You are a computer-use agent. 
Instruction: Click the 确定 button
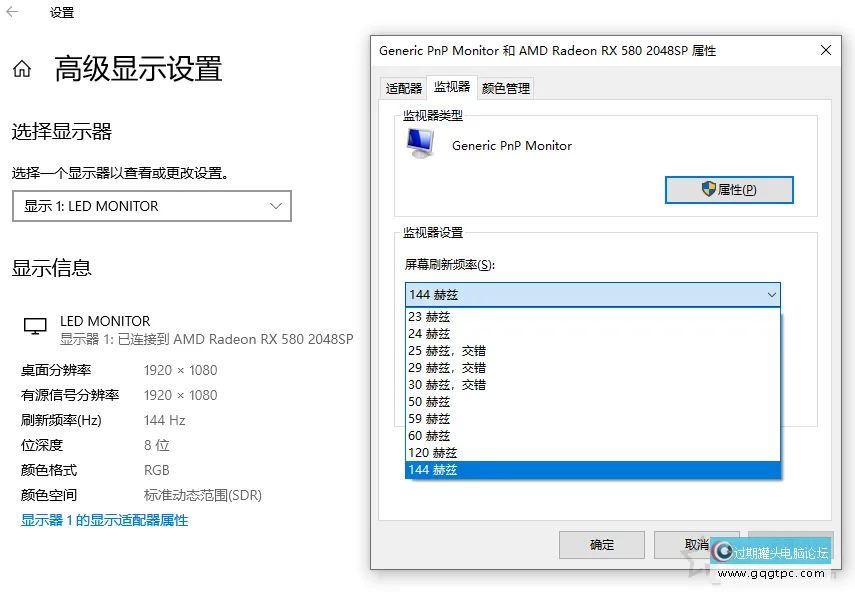point(601,544)
